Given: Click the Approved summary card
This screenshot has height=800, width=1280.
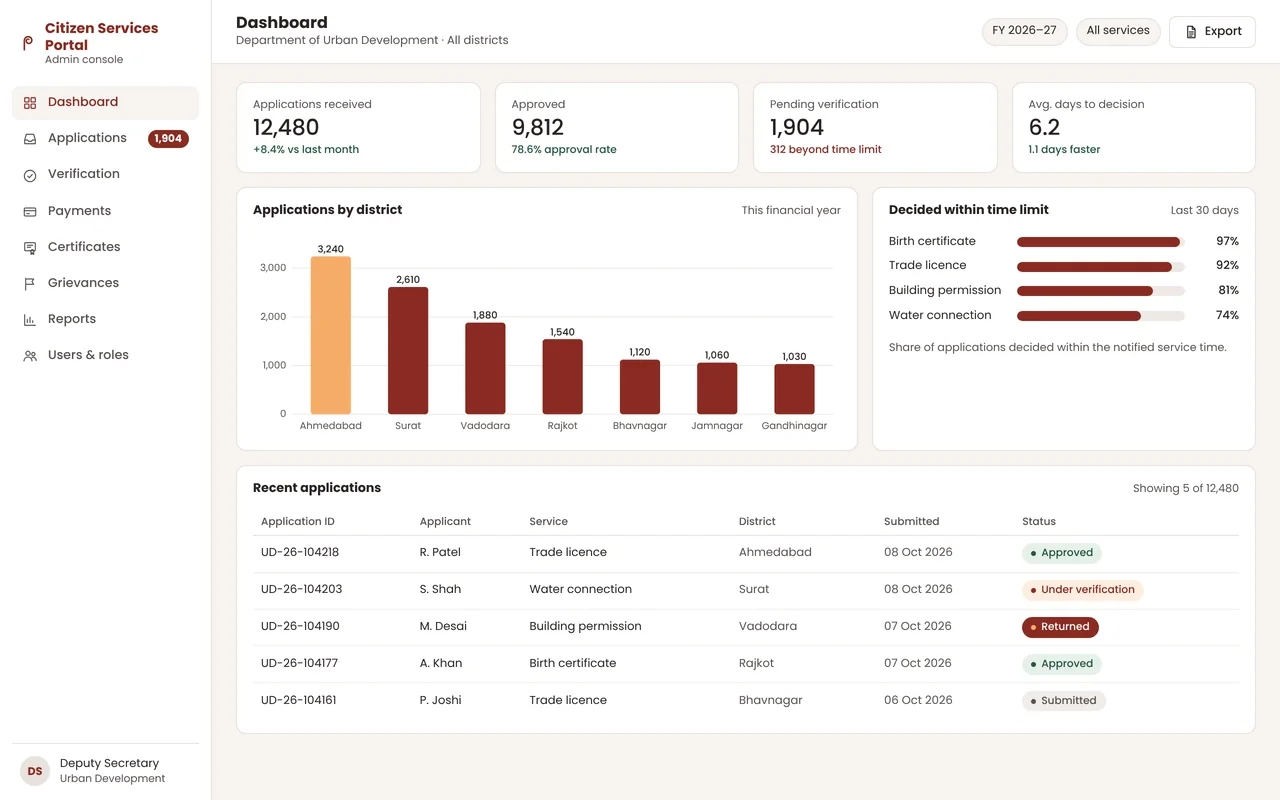Looking at the screenshot, I should (617, 127).
